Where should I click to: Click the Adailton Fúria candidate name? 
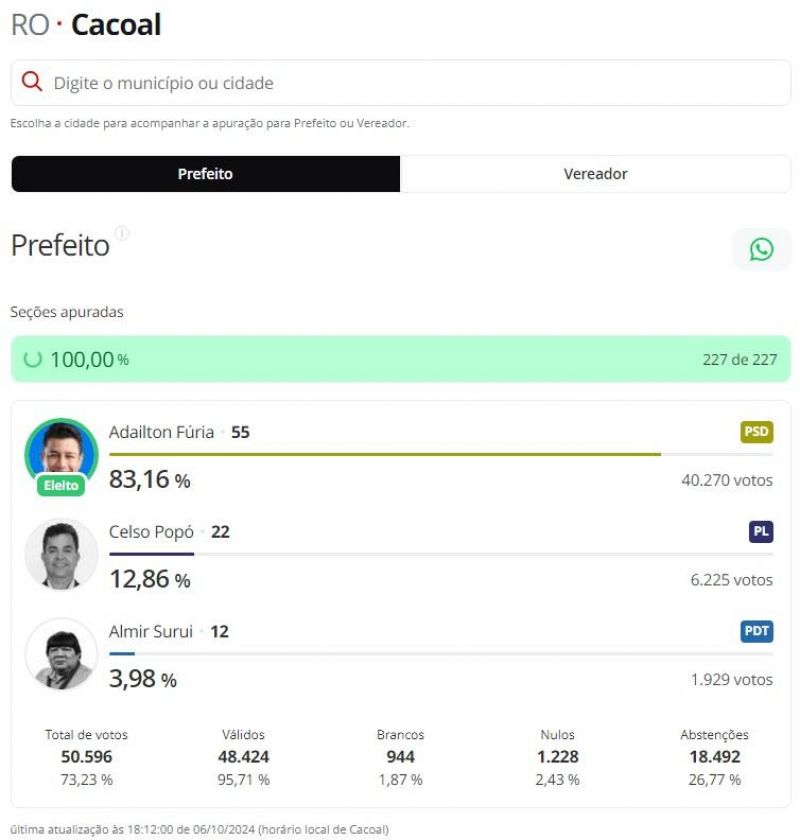coord(161,432)
